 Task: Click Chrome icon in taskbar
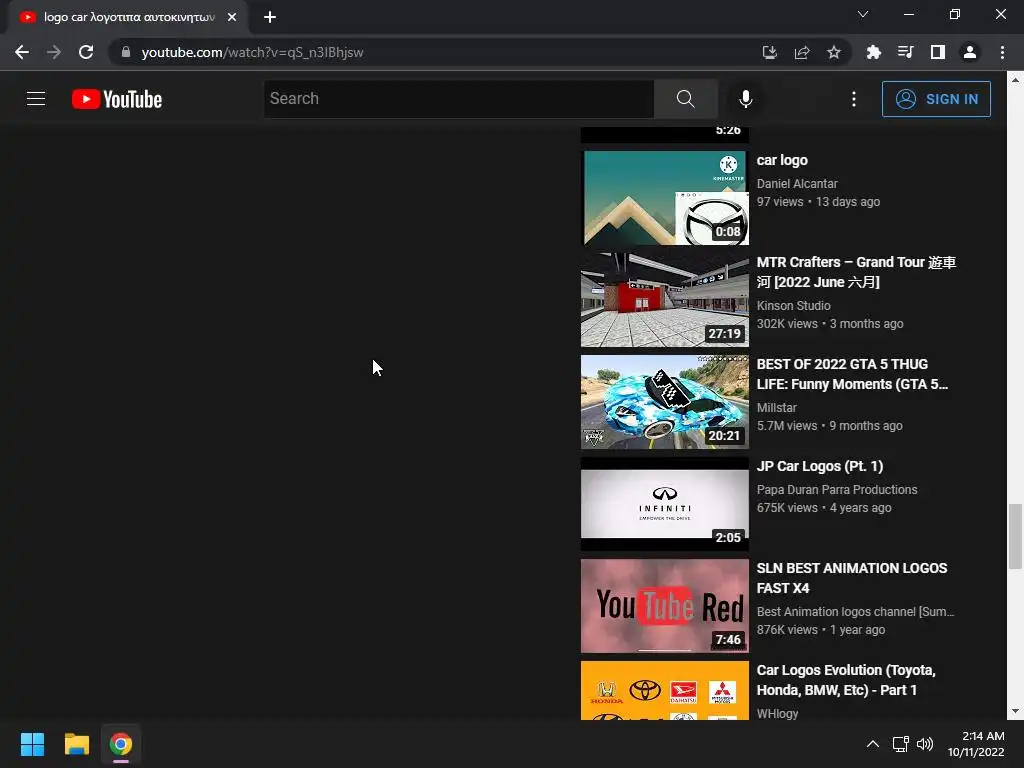121,744
